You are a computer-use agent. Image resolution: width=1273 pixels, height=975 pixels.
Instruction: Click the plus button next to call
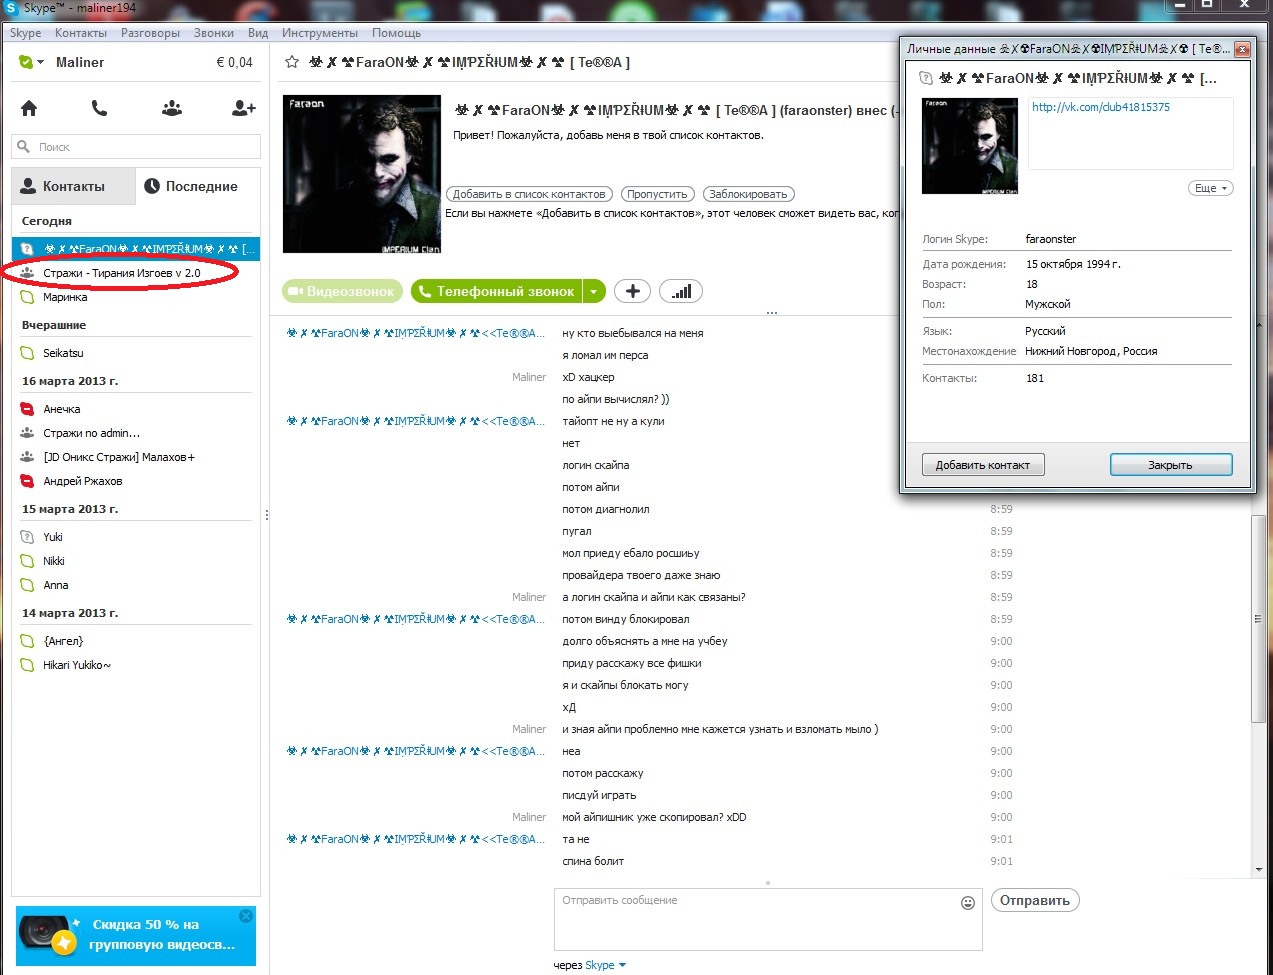point(632,291)
